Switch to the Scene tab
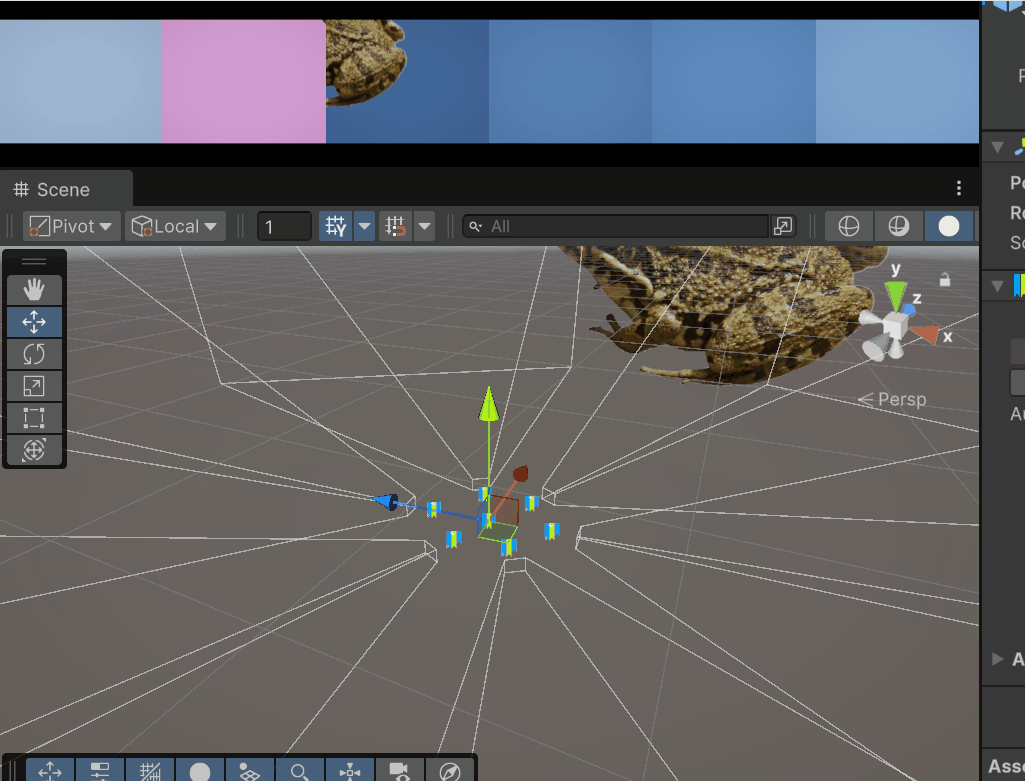Screen dimensions: 1025x781 [63, 190]
